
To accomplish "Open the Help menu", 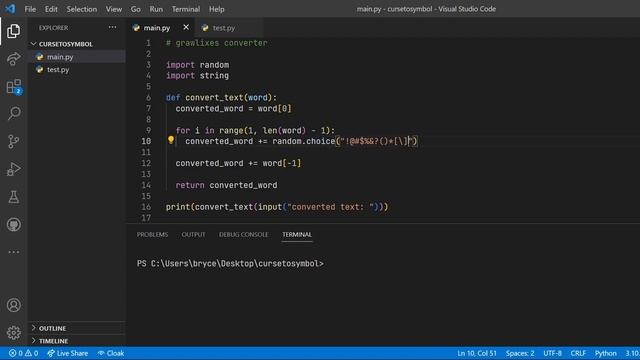I will pyautogui.click(x=217, y=9).
